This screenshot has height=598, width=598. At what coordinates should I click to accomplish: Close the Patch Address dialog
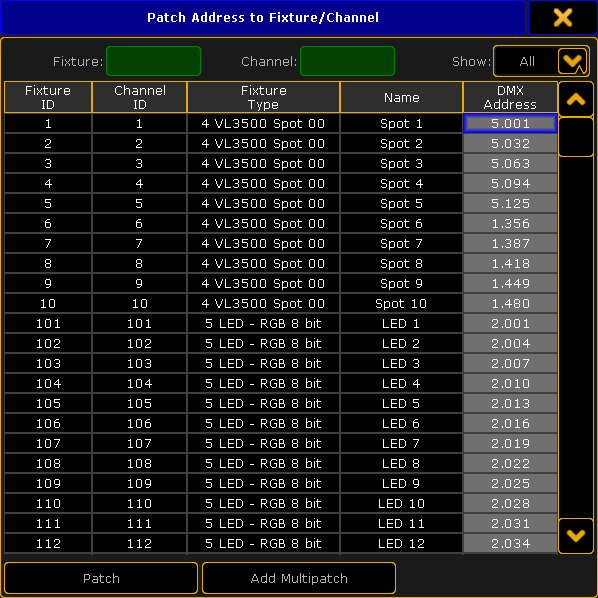click(563, 18)
